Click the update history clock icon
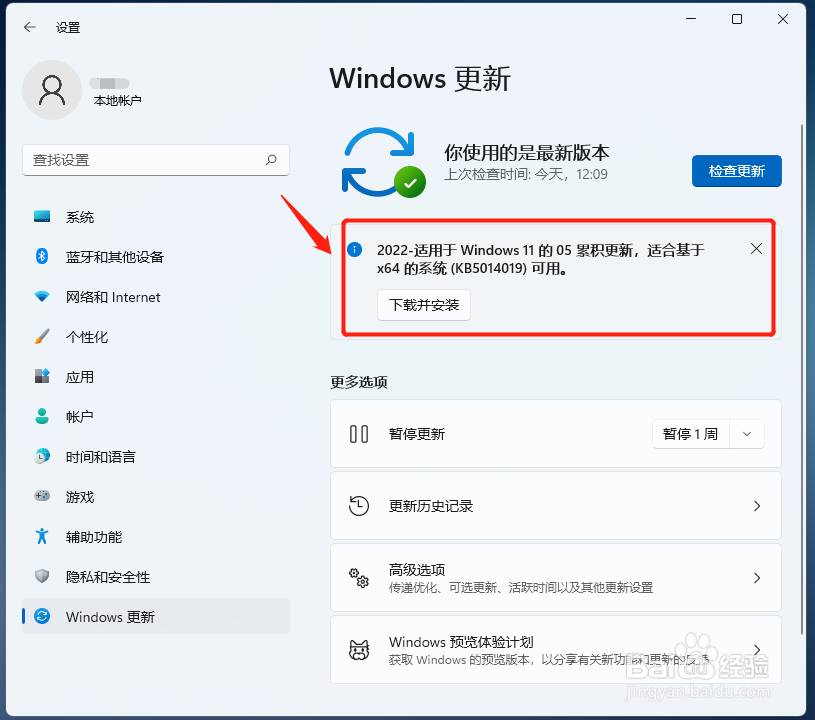This screenshot has height=720, width=815. coord(359,506)
